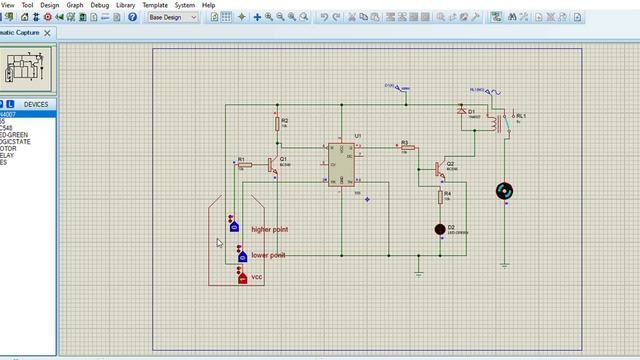Select diode D1
This screenshot has height=360, width=640.
pos(462,111)
